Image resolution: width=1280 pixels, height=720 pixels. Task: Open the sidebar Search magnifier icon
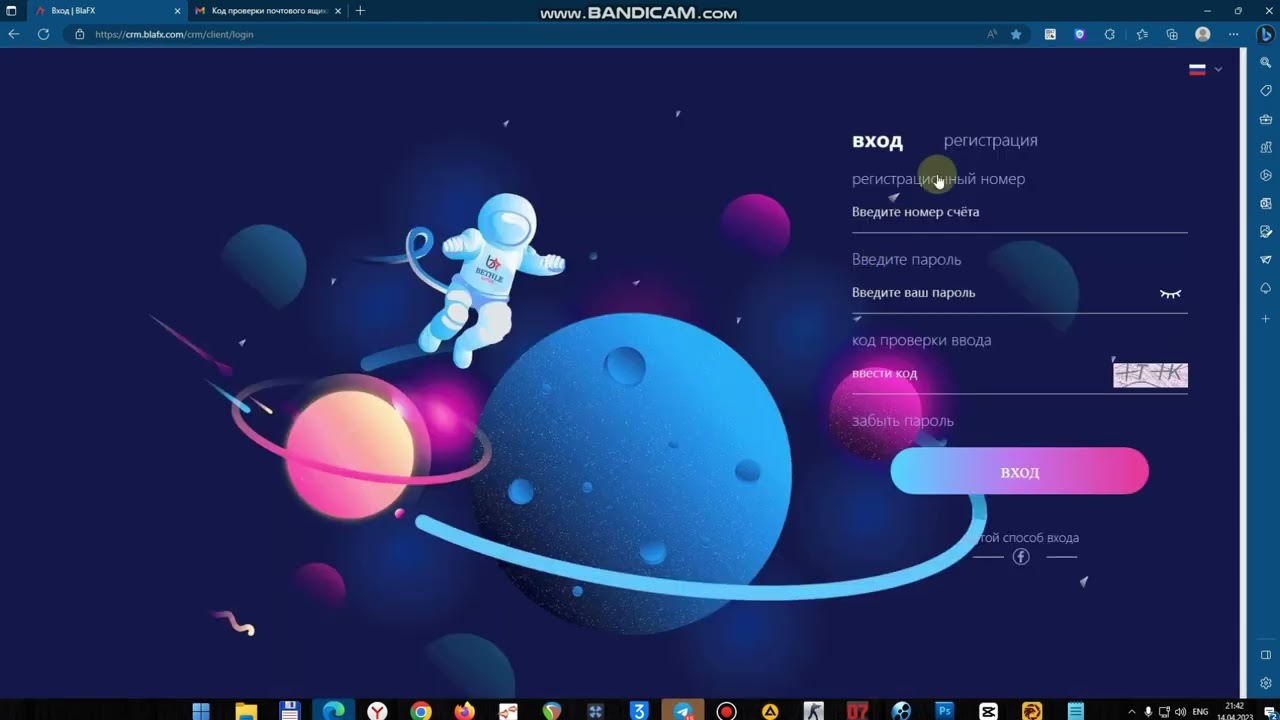click(1265, 62)
